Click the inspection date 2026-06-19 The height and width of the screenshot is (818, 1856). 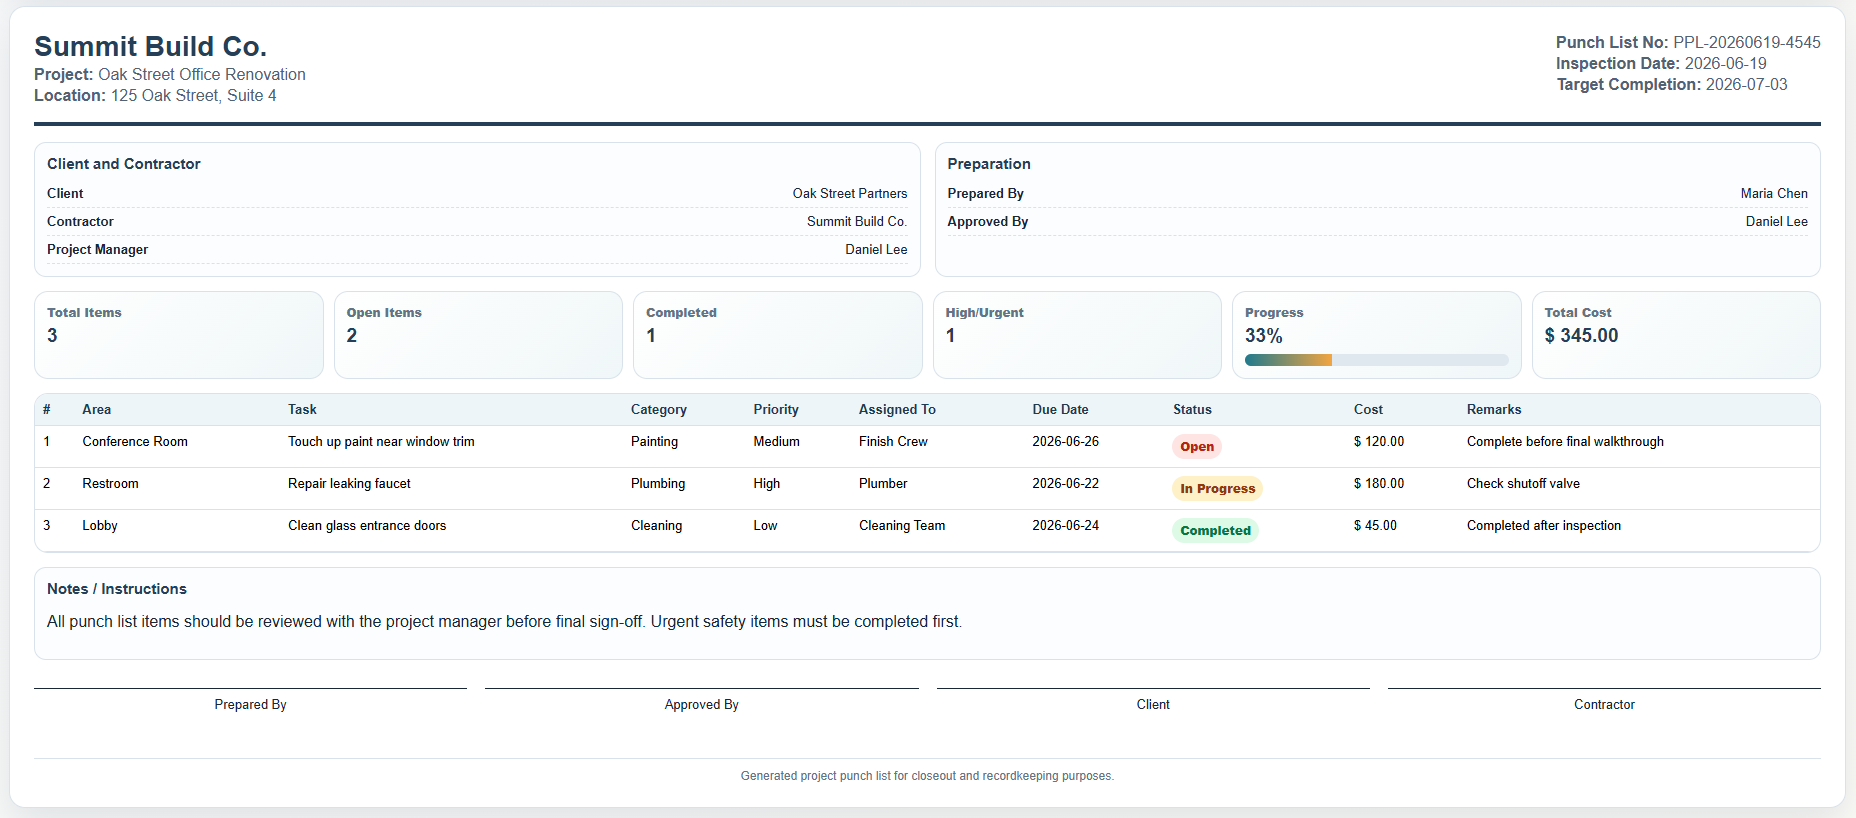1726,64
